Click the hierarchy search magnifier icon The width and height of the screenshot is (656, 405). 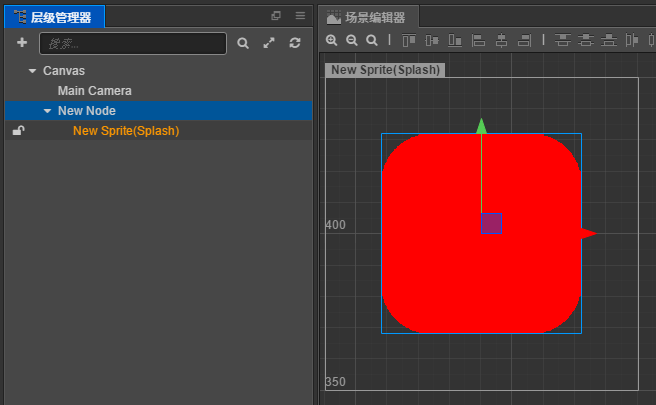243,43
